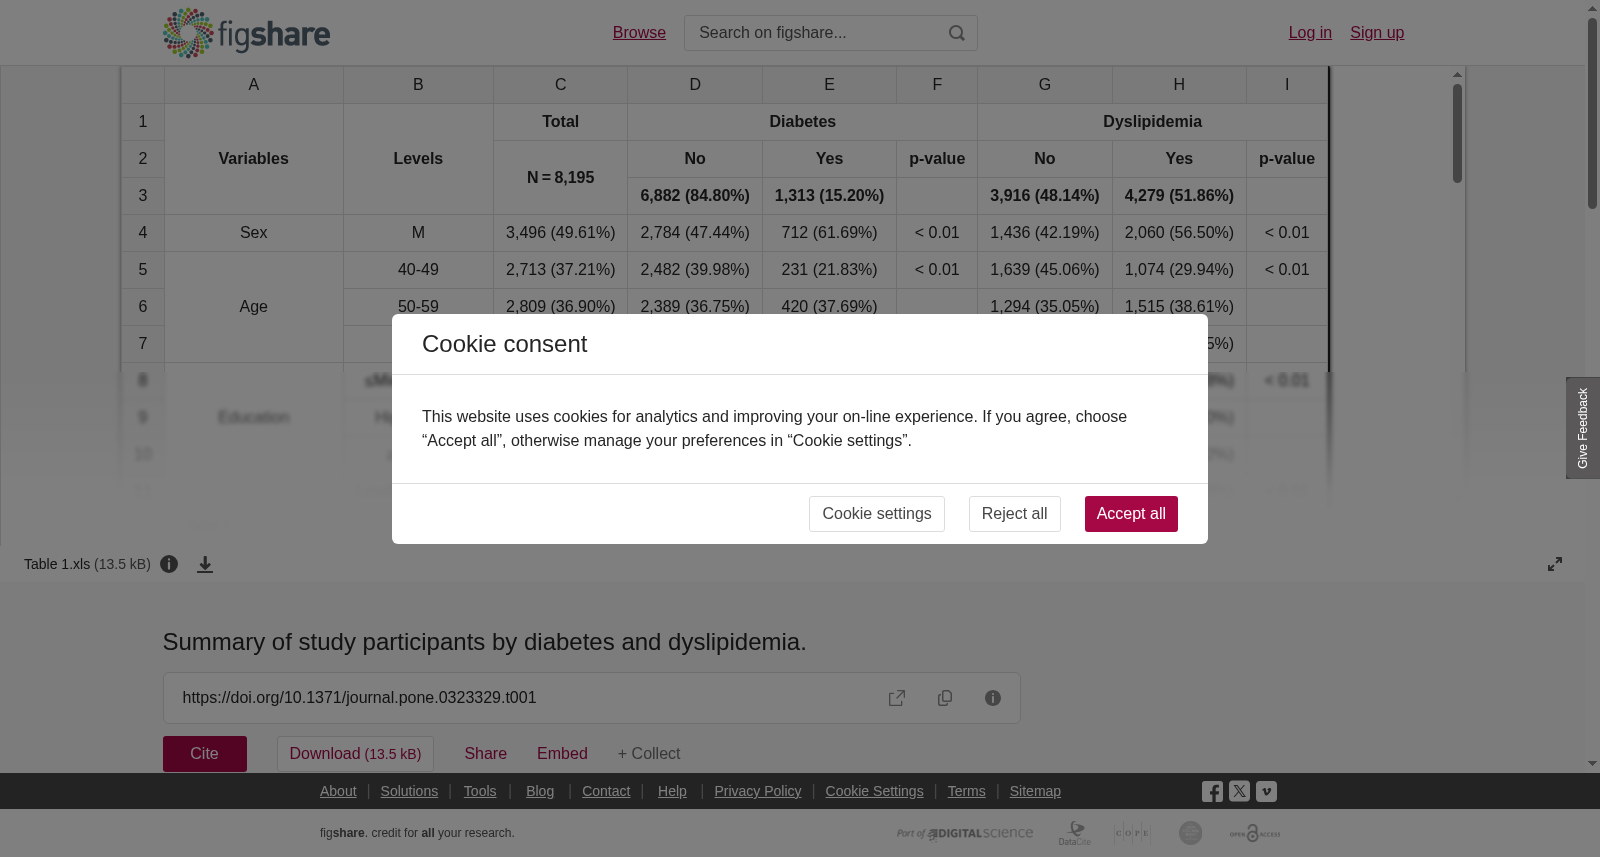Accept all cookies
This screenshot has width=1600, height=857.
tap(1131, 514)
